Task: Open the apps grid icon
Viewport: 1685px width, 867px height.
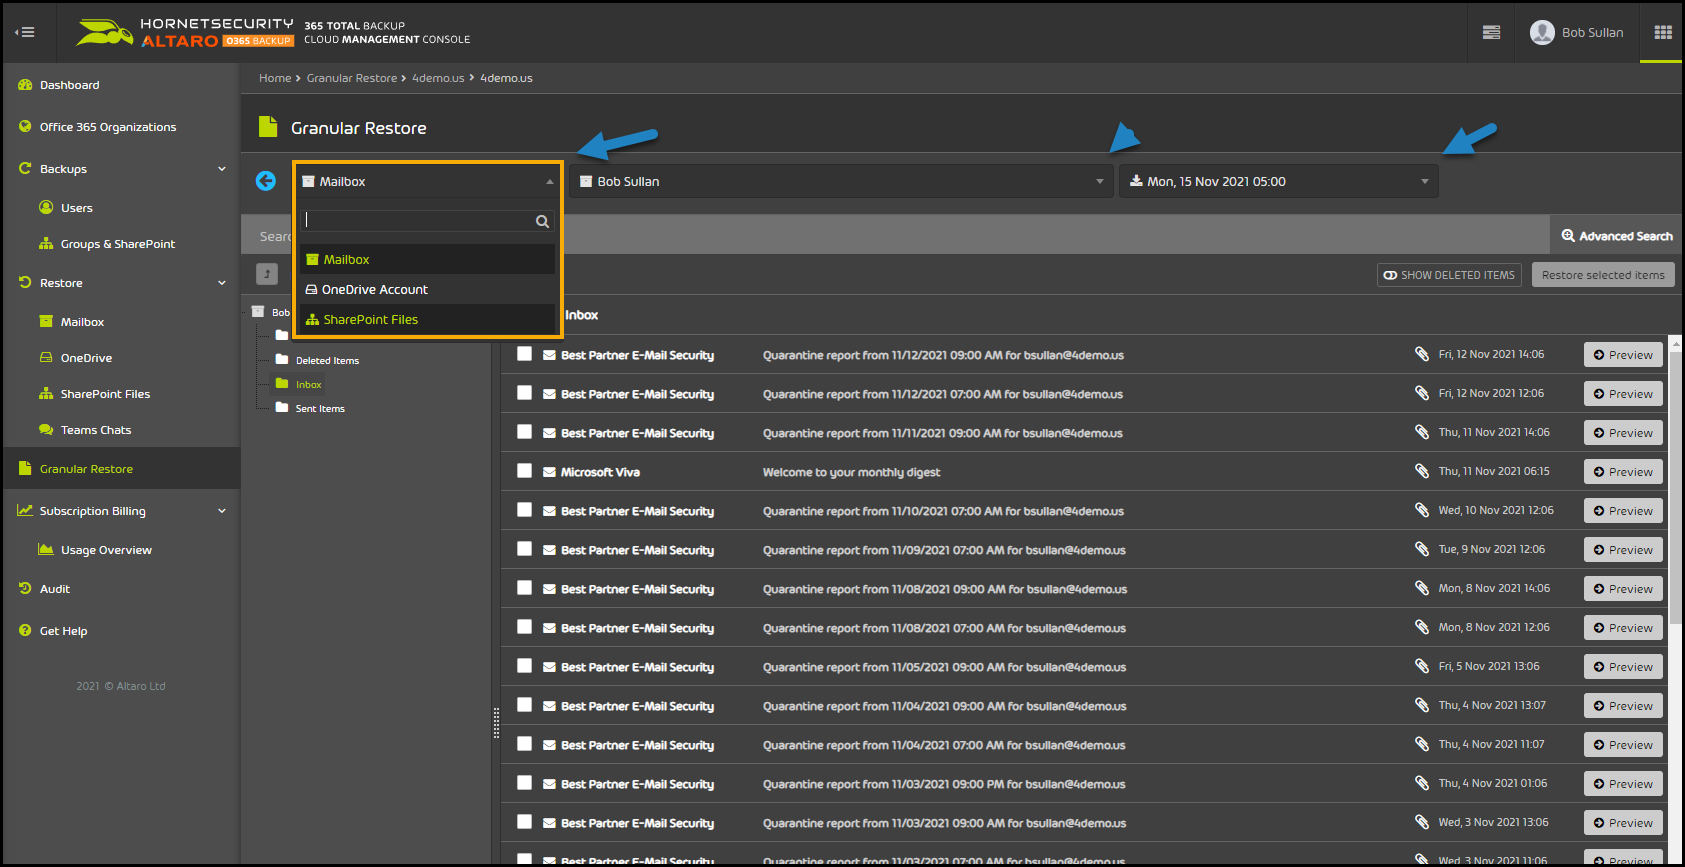Action: pyautogui.click(x=1663, y=32)
